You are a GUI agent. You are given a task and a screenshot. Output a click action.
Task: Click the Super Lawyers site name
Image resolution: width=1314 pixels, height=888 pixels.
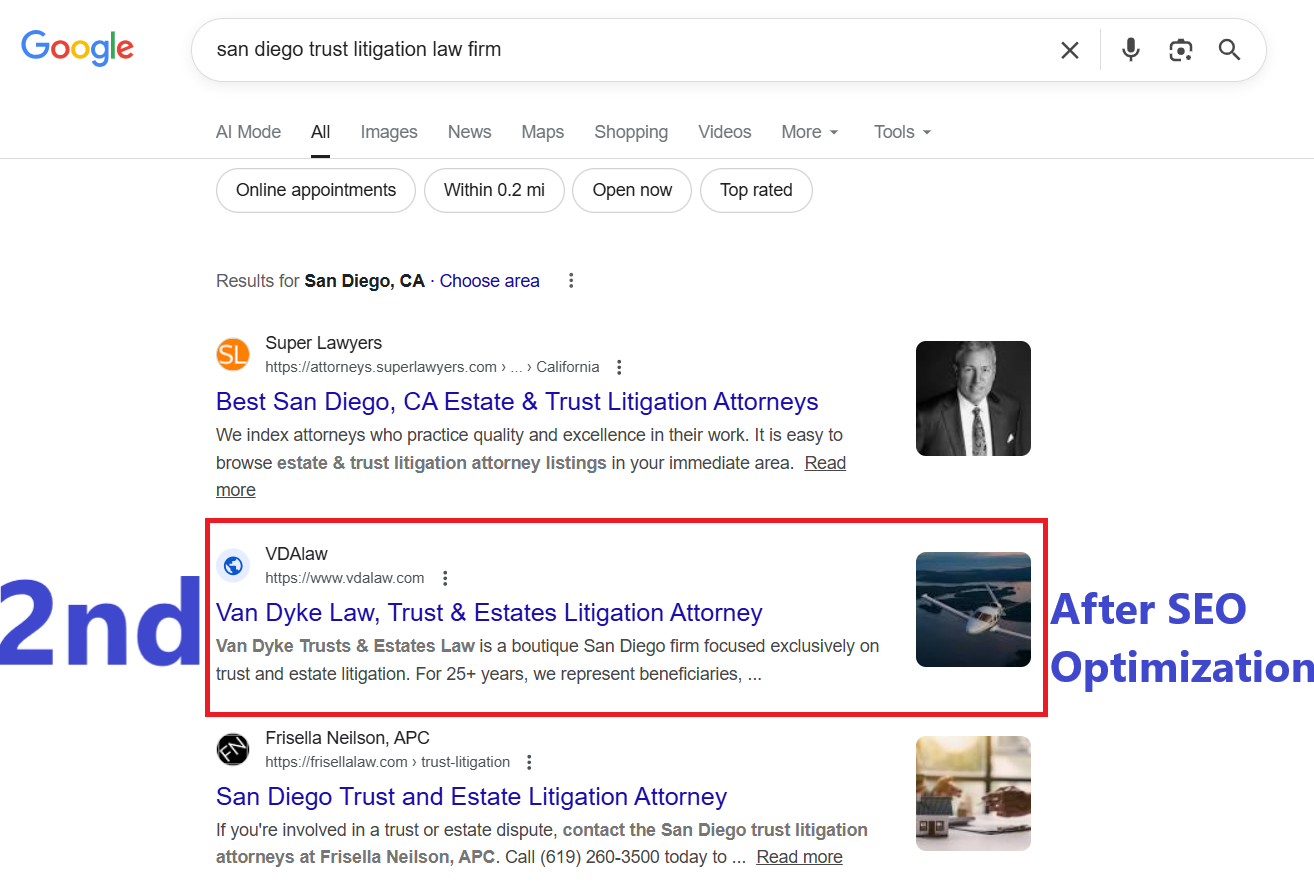[323, 343]
